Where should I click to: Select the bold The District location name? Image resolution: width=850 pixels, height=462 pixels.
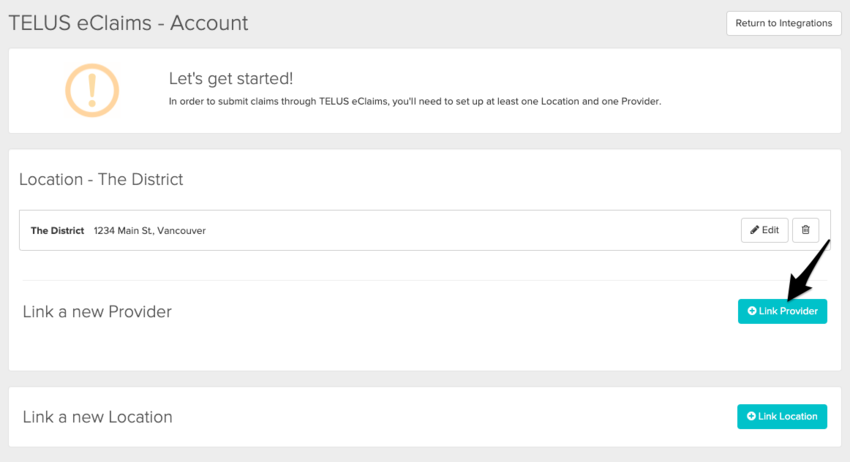tap(57, 230)
